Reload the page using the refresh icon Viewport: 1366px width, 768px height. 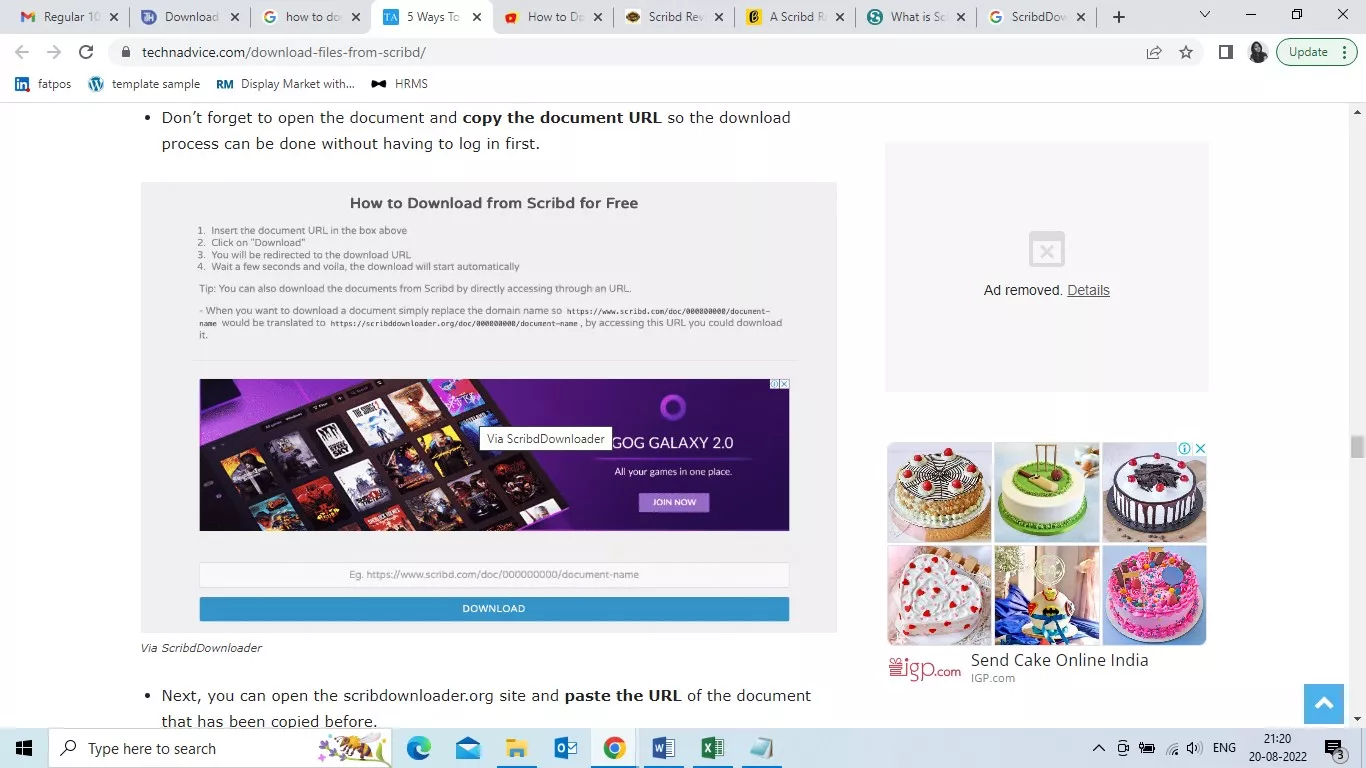tap(85, 52)
